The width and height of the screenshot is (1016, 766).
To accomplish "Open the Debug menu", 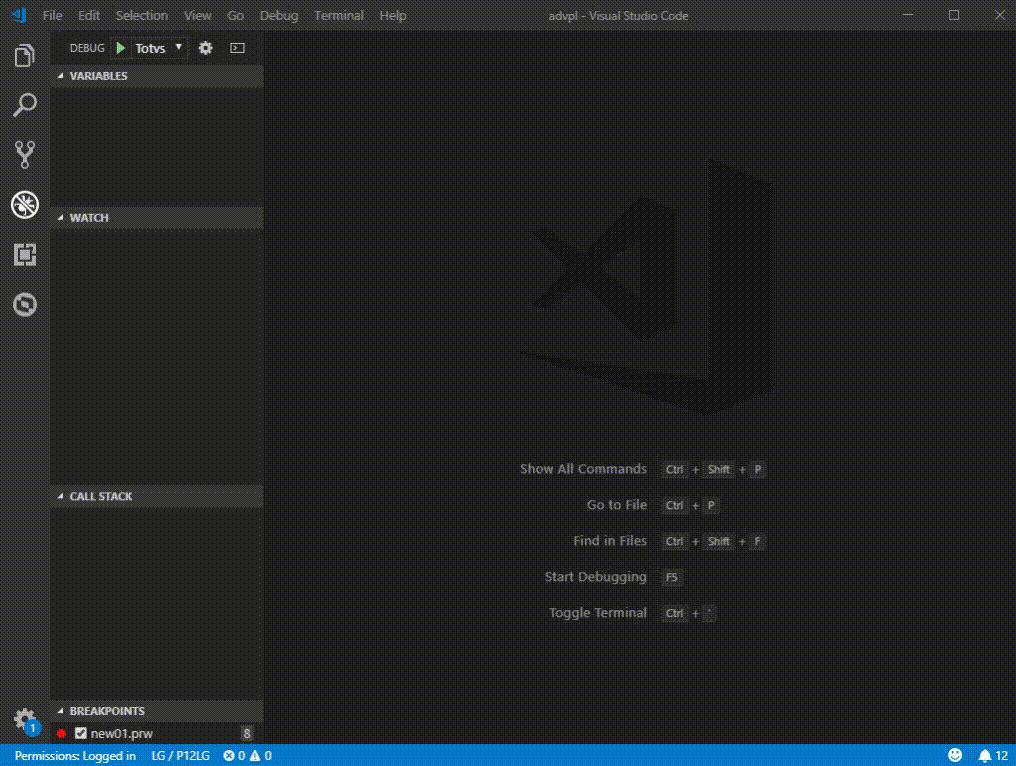I will (x=279, y=16).
